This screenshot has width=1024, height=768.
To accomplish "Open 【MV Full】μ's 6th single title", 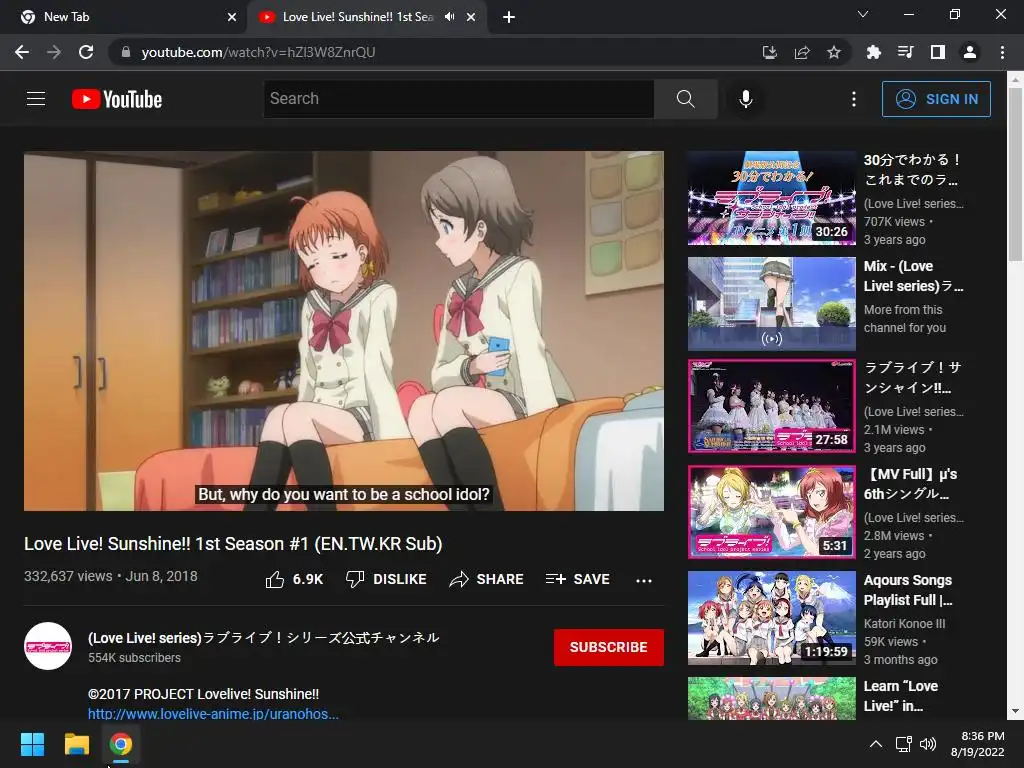I will coord(910,484).
